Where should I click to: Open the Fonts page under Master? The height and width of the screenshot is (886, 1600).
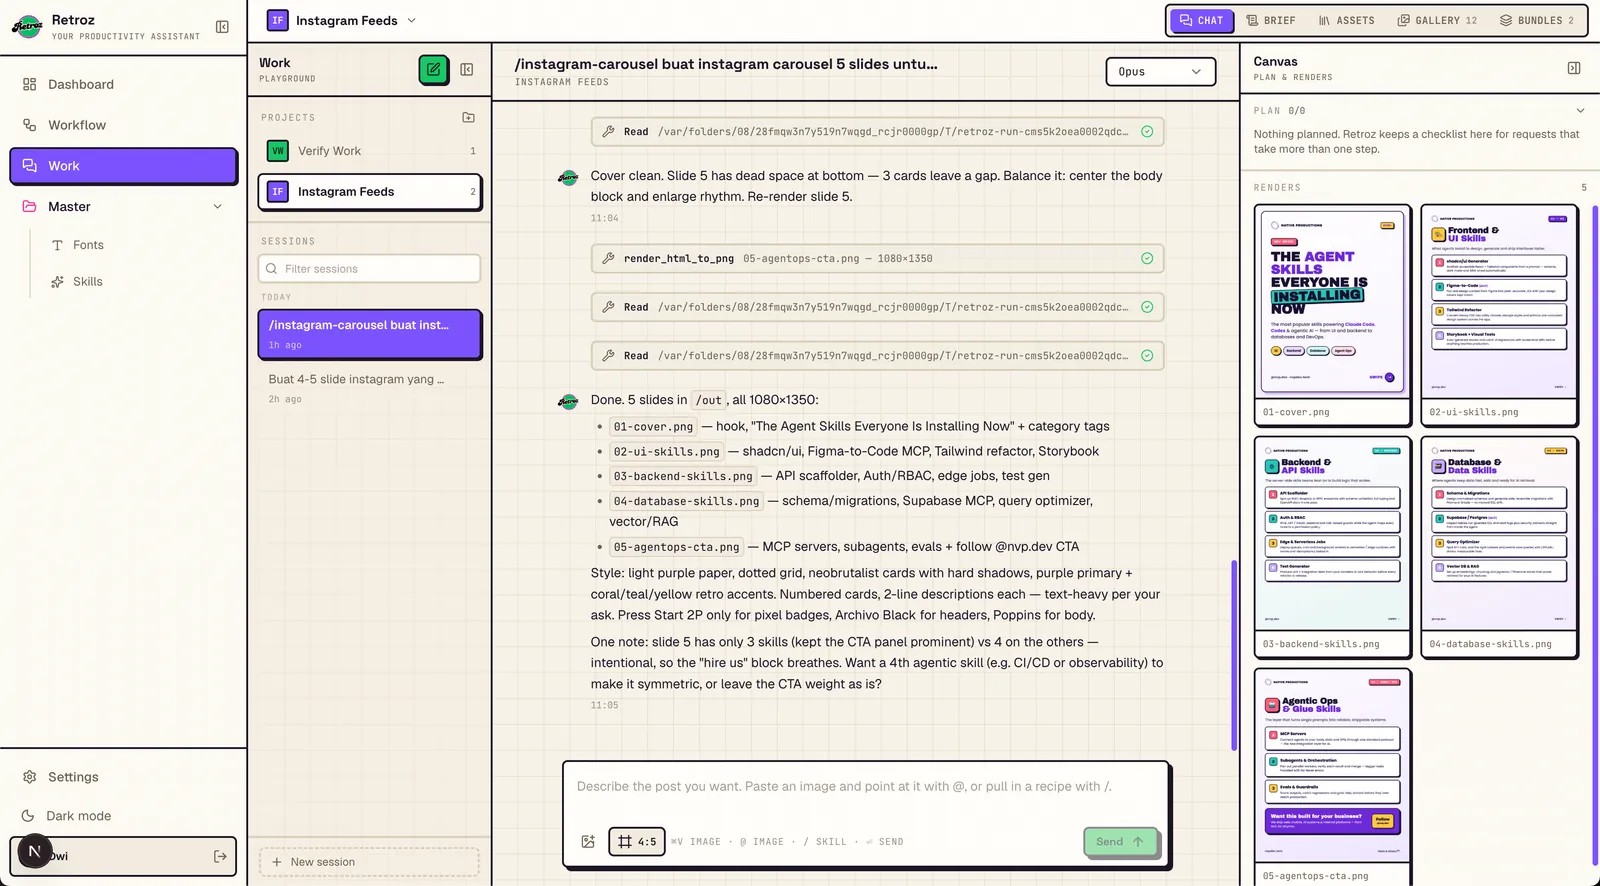[x=88, y=245]
